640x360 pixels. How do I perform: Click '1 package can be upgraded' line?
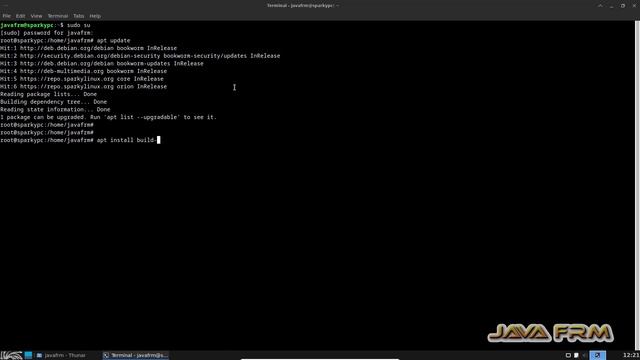click(108, 117)
